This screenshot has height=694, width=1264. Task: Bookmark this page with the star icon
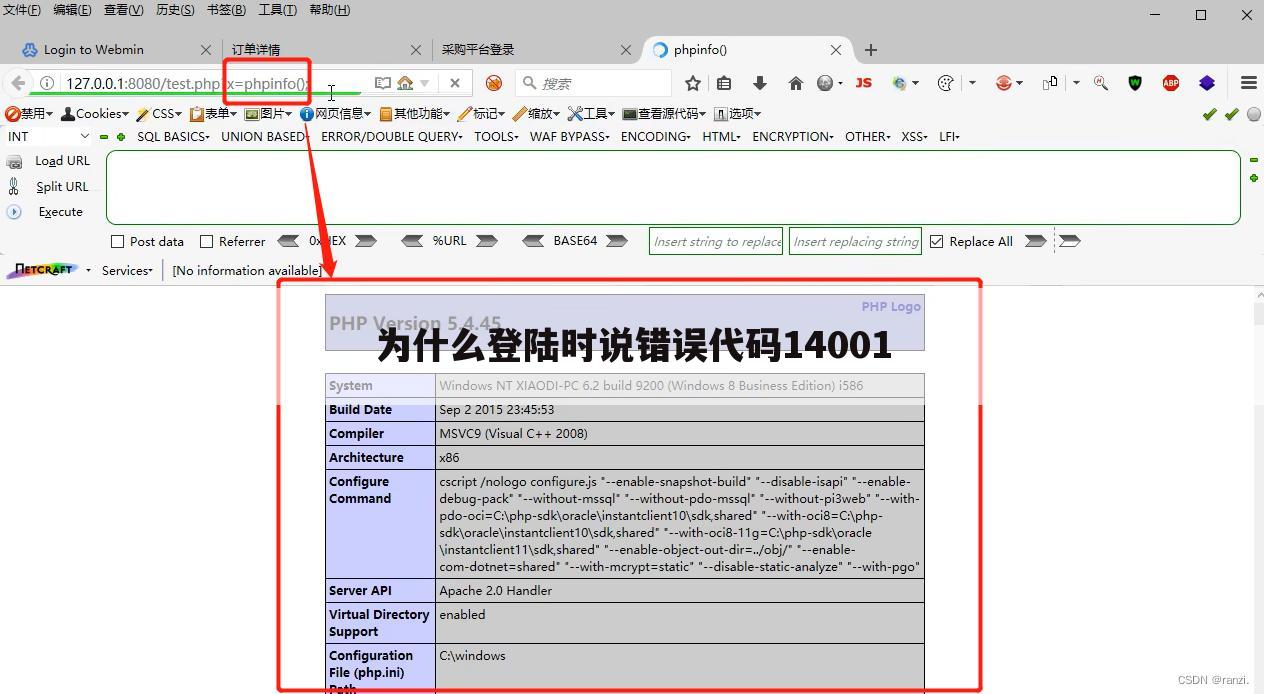(x=692, y=83)
